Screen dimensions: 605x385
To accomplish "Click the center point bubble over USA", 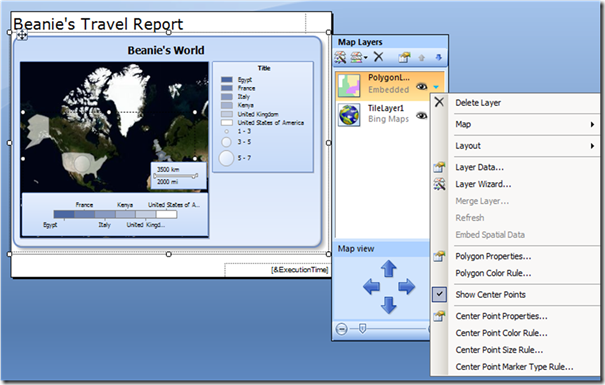I will click(x=82, y=163).
